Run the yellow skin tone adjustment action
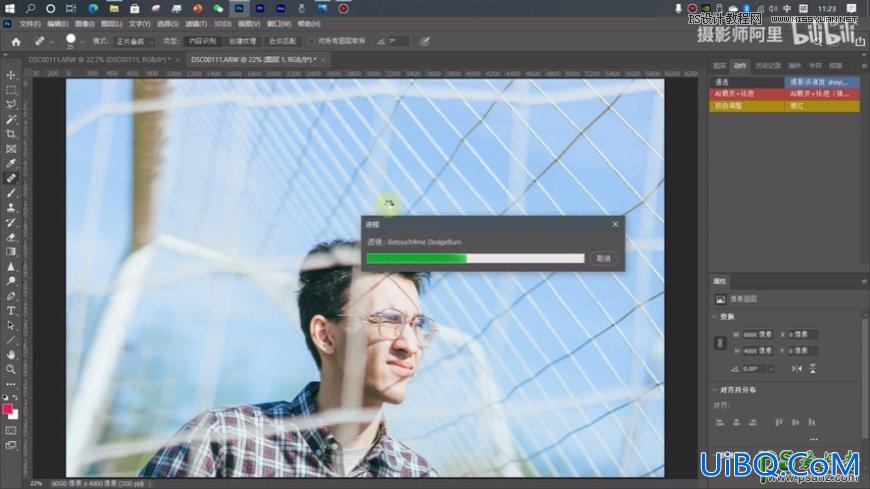 pyautogui.click(x=746, y=105)
